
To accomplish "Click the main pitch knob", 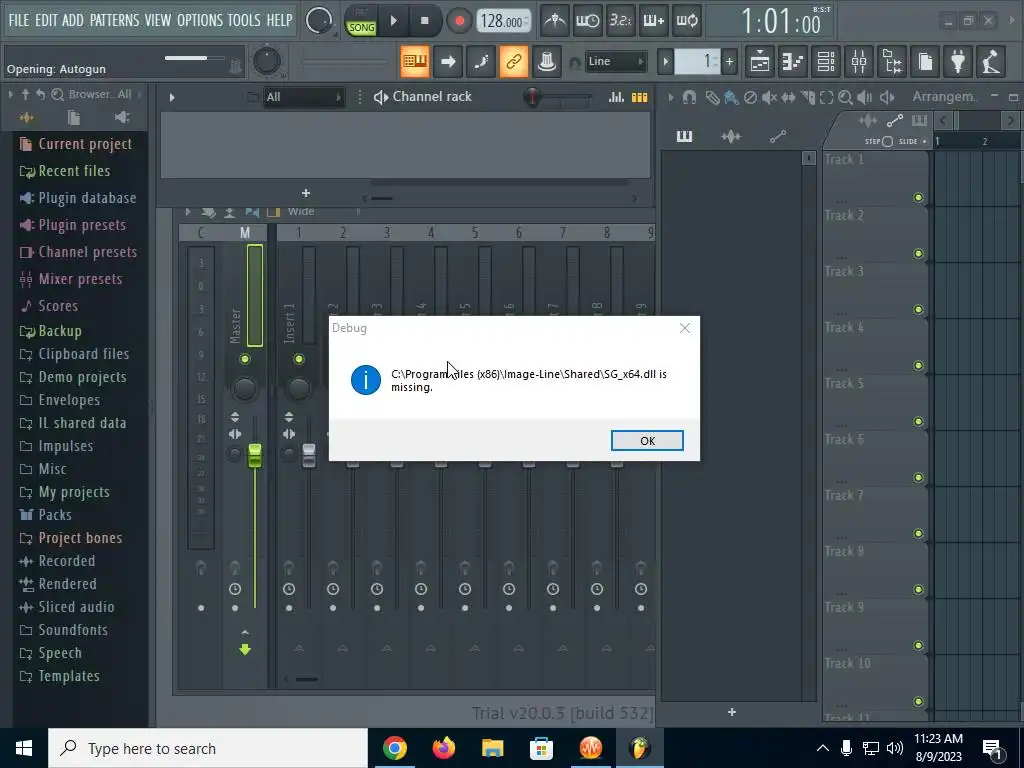I will (266, 61).
